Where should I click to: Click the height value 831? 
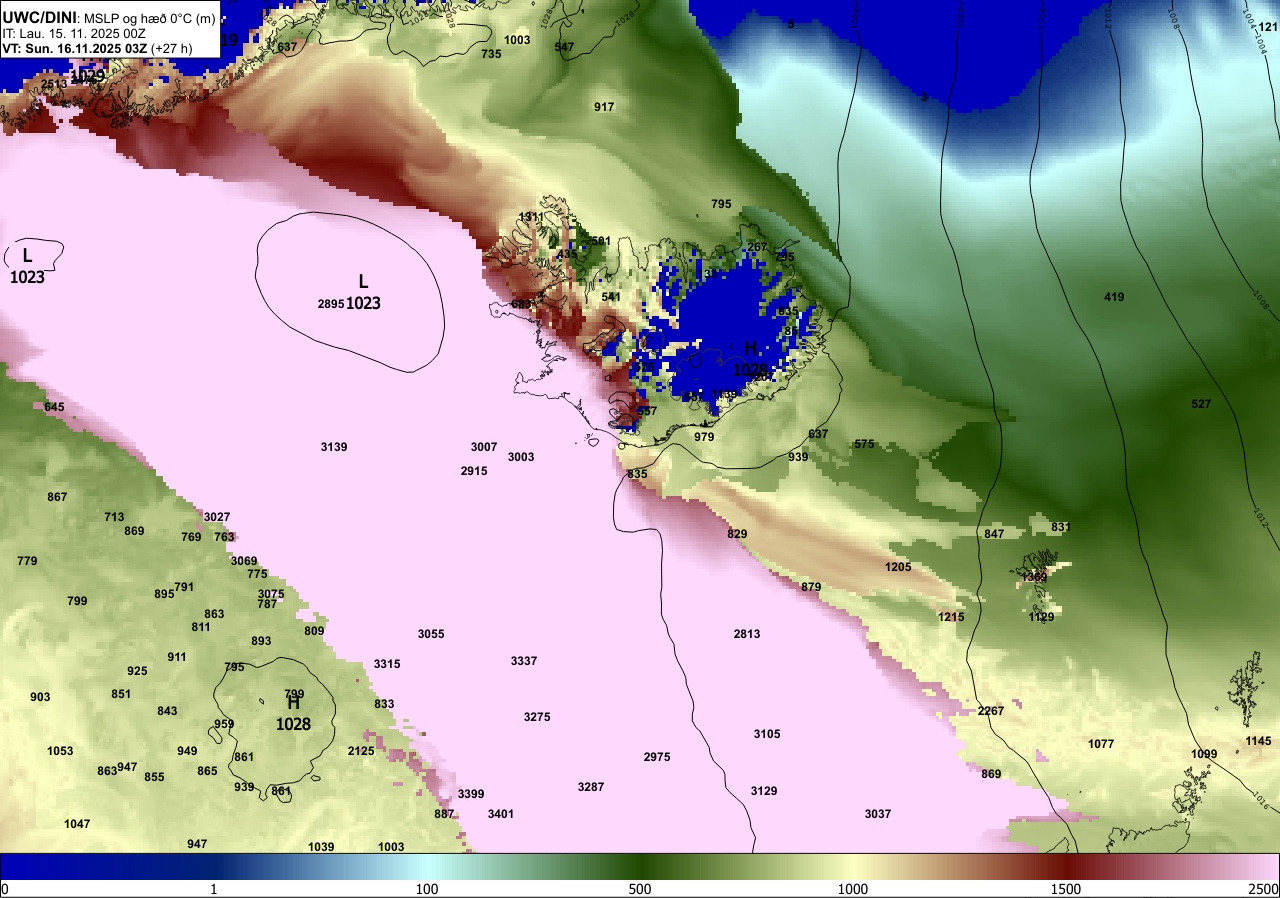(1061, 527)
